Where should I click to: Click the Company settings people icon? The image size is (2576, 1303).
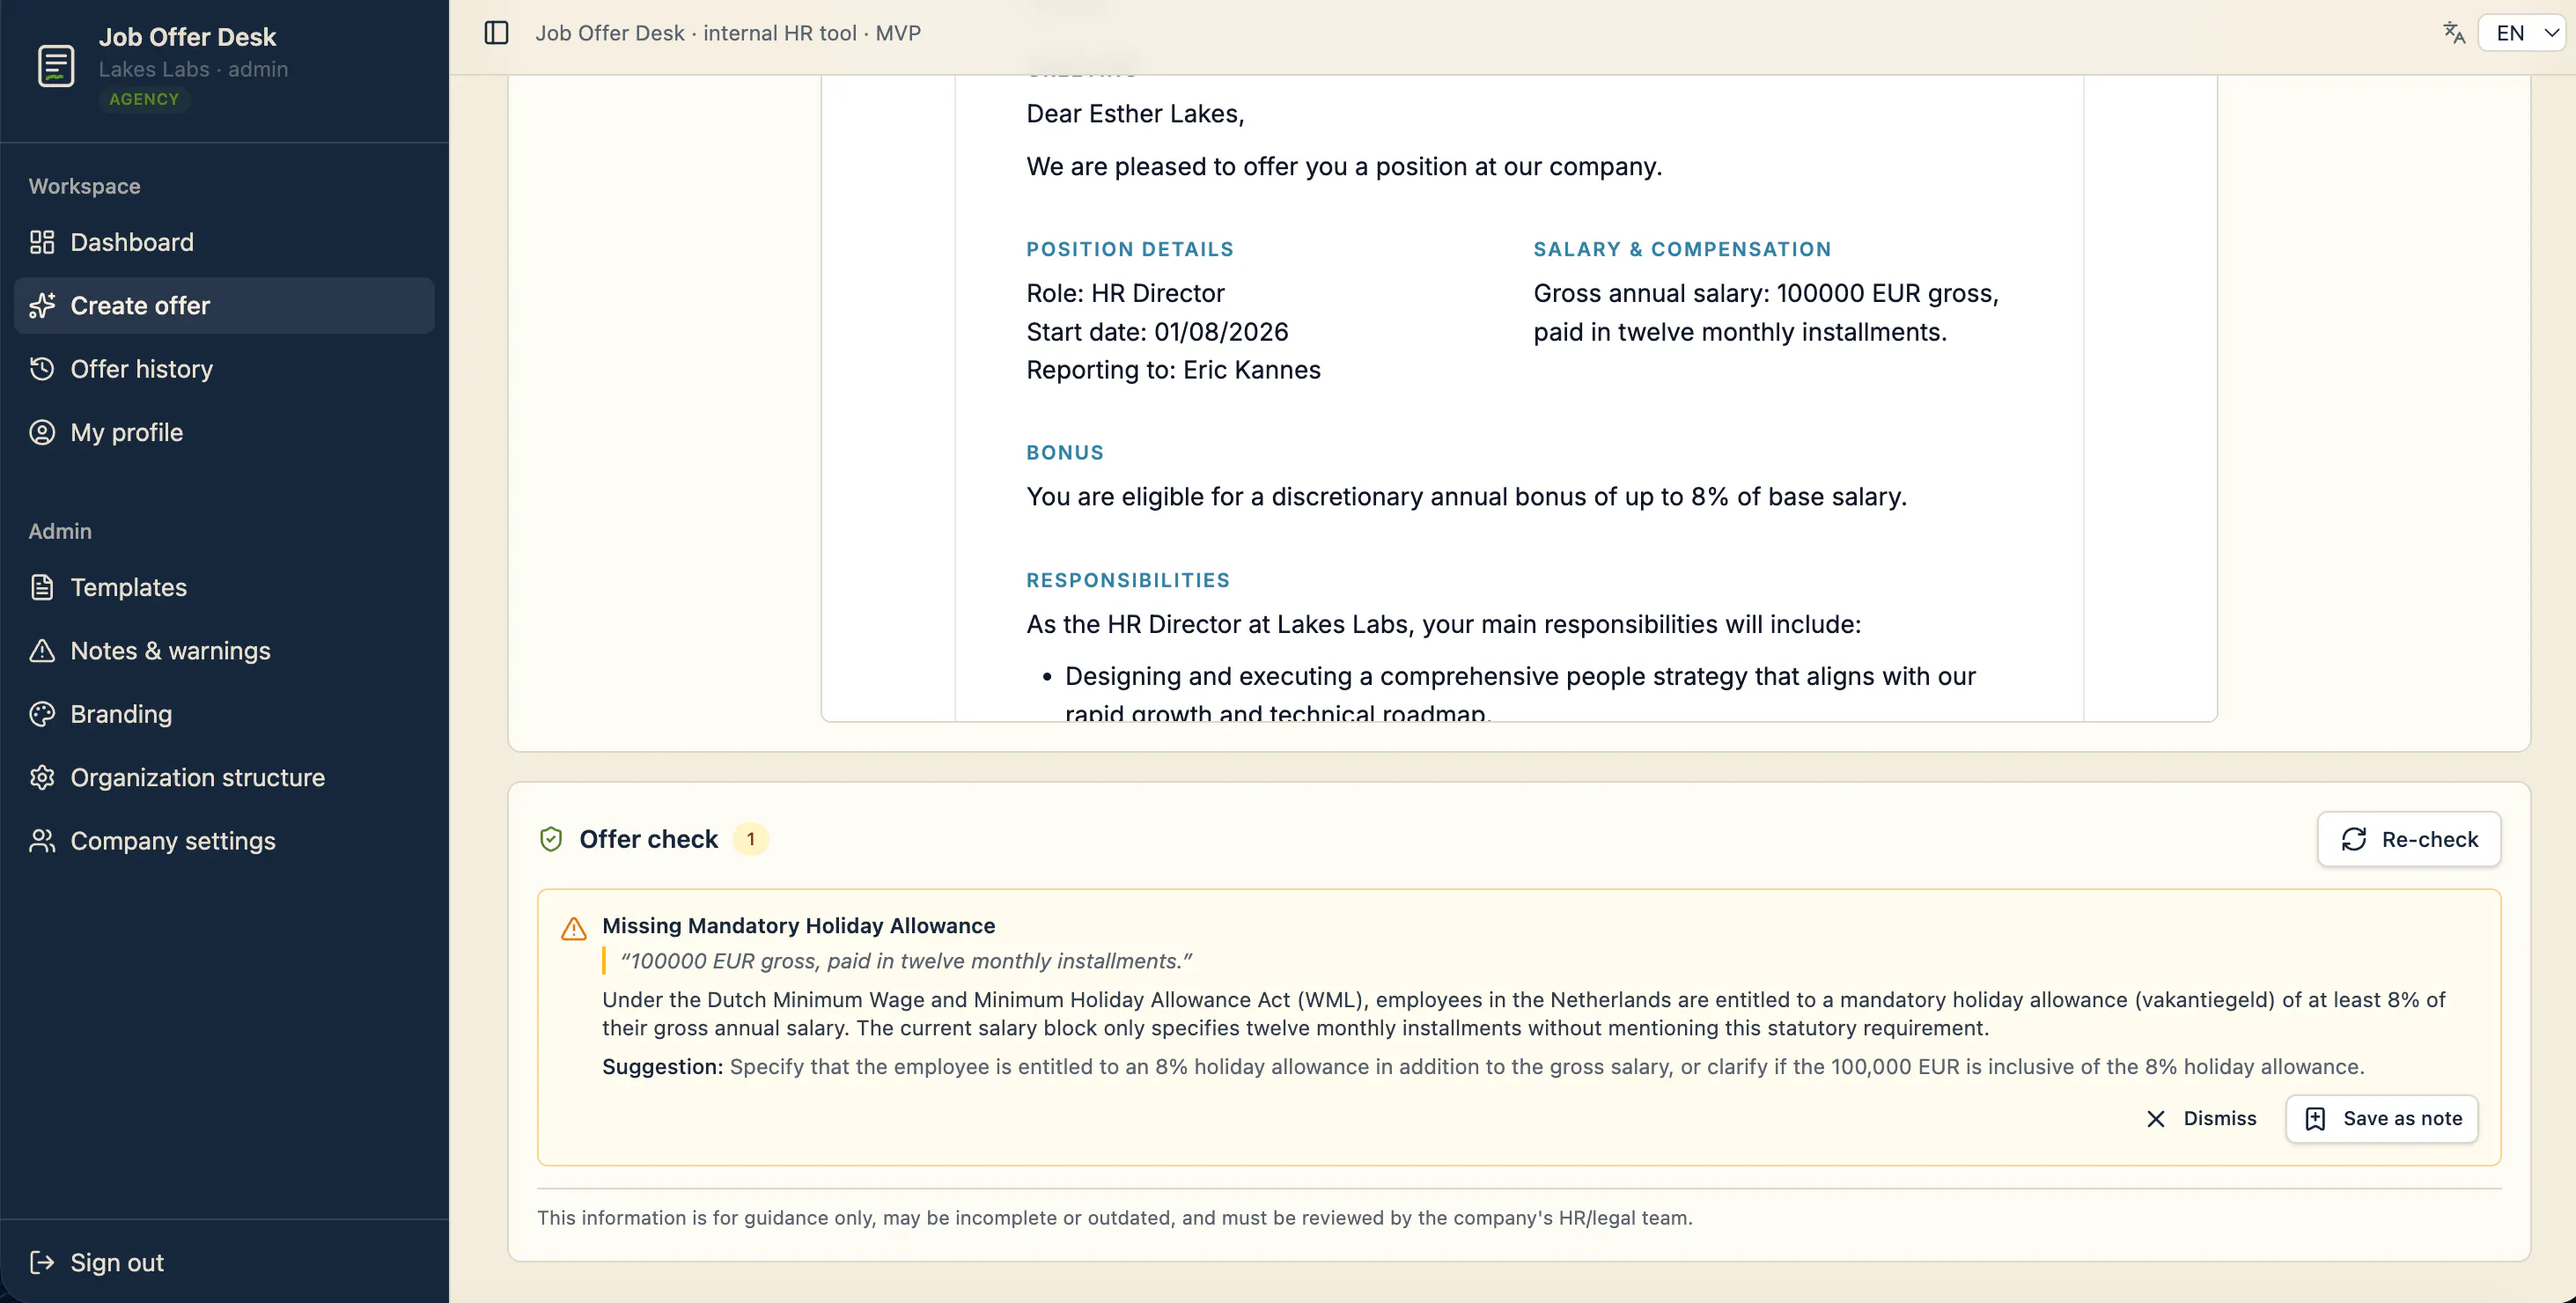tap(42, 841)
